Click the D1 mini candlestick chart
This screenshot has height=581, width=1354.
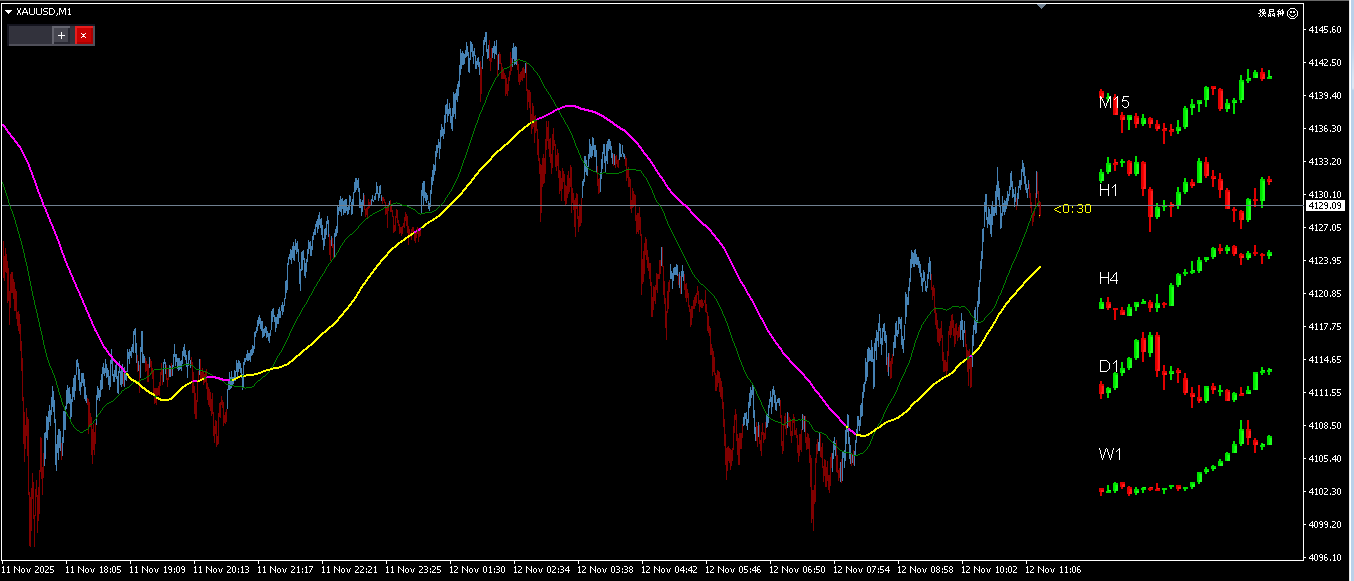coord(1186,369)
